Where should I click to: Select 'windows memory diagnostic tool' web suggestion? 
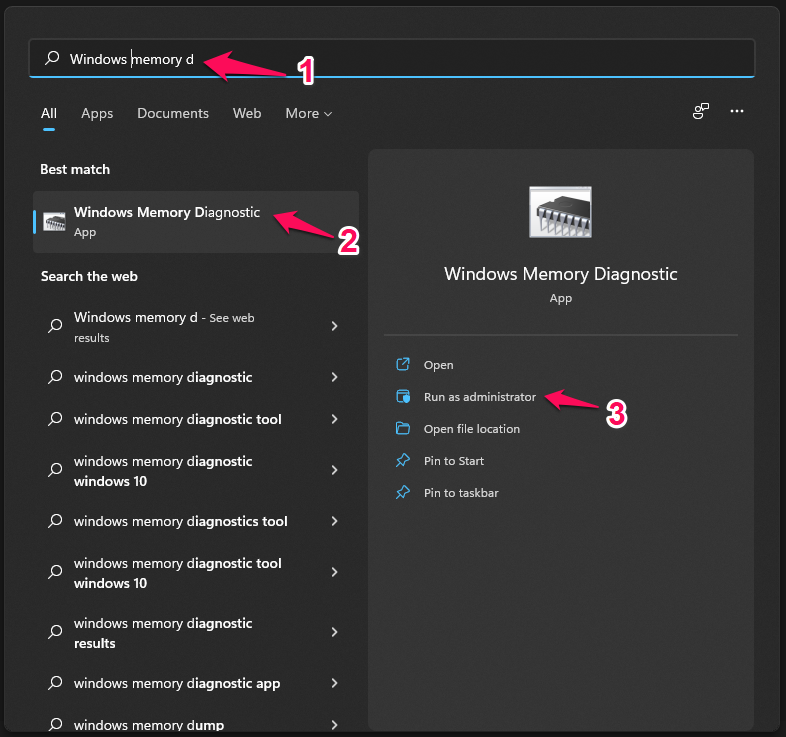pos(195,420)
